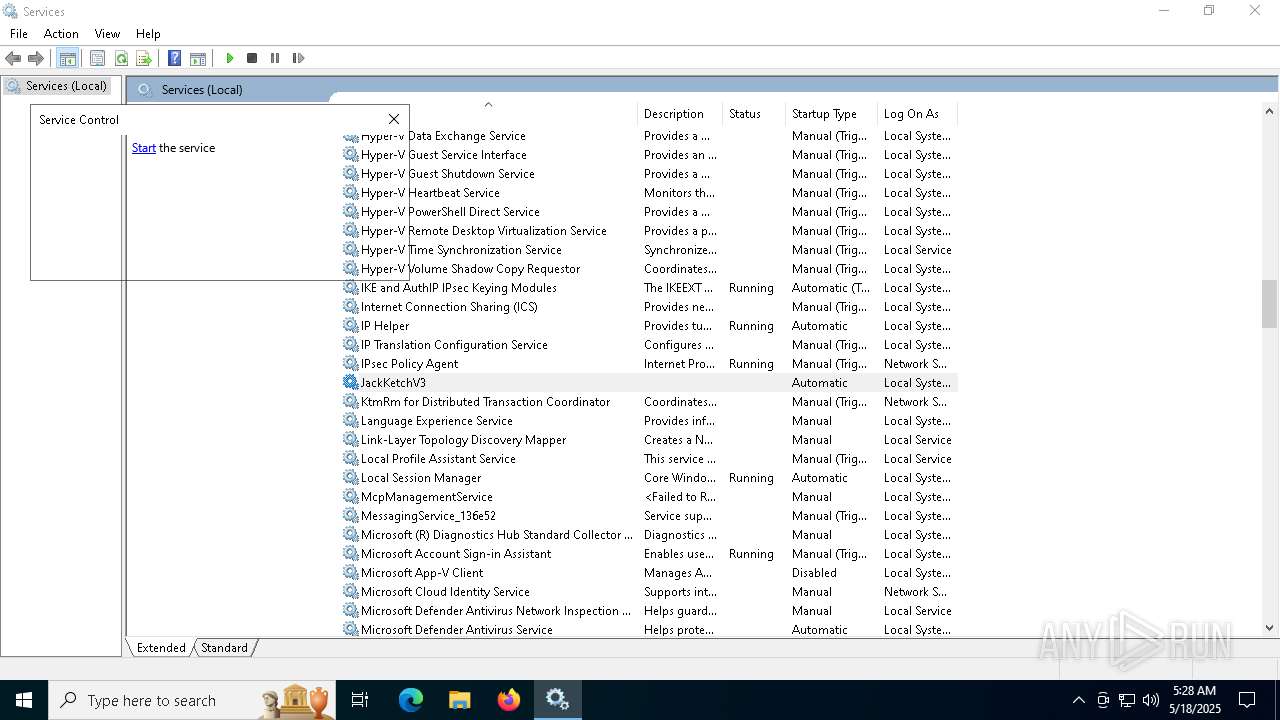
Task: Open the Properties toolbar icon
Action: click(x=97, y=58)
